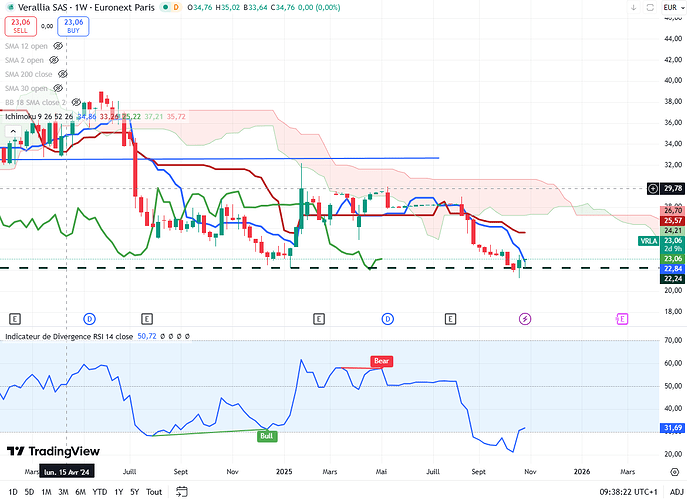The image size is (687, 500).
Task: Toggle visibility of SMA 12 open indicator
Action: [60, 45]
